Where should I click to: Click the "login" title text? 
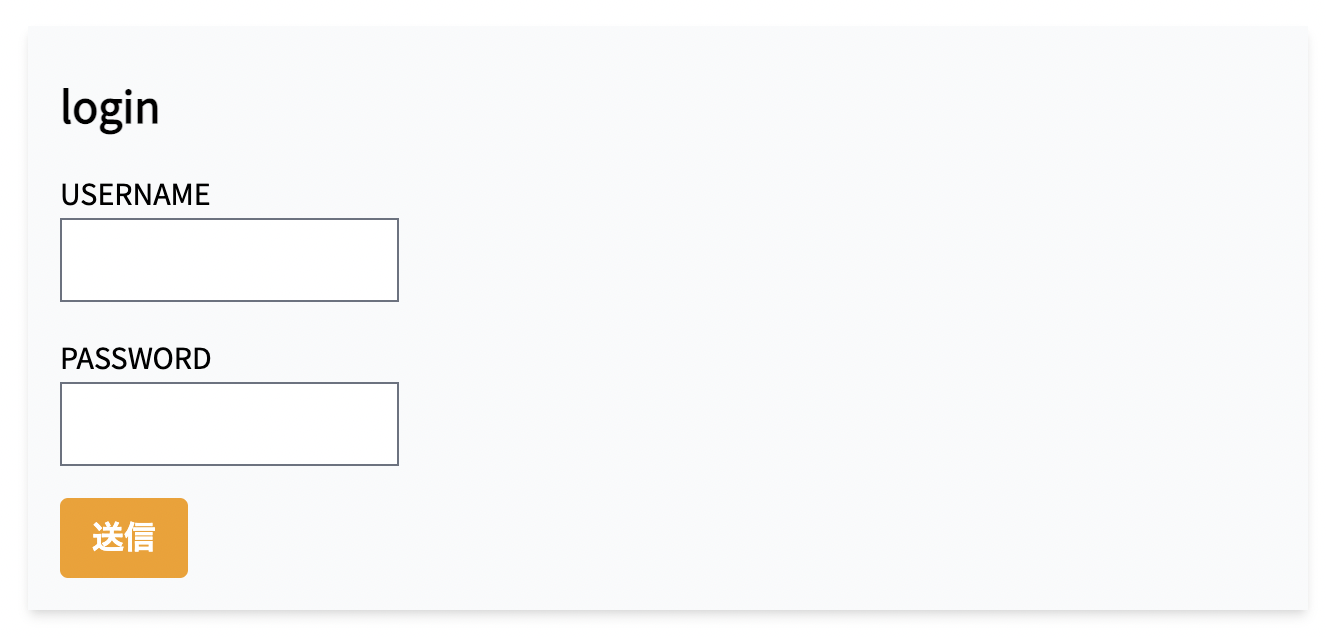point(110,108)
